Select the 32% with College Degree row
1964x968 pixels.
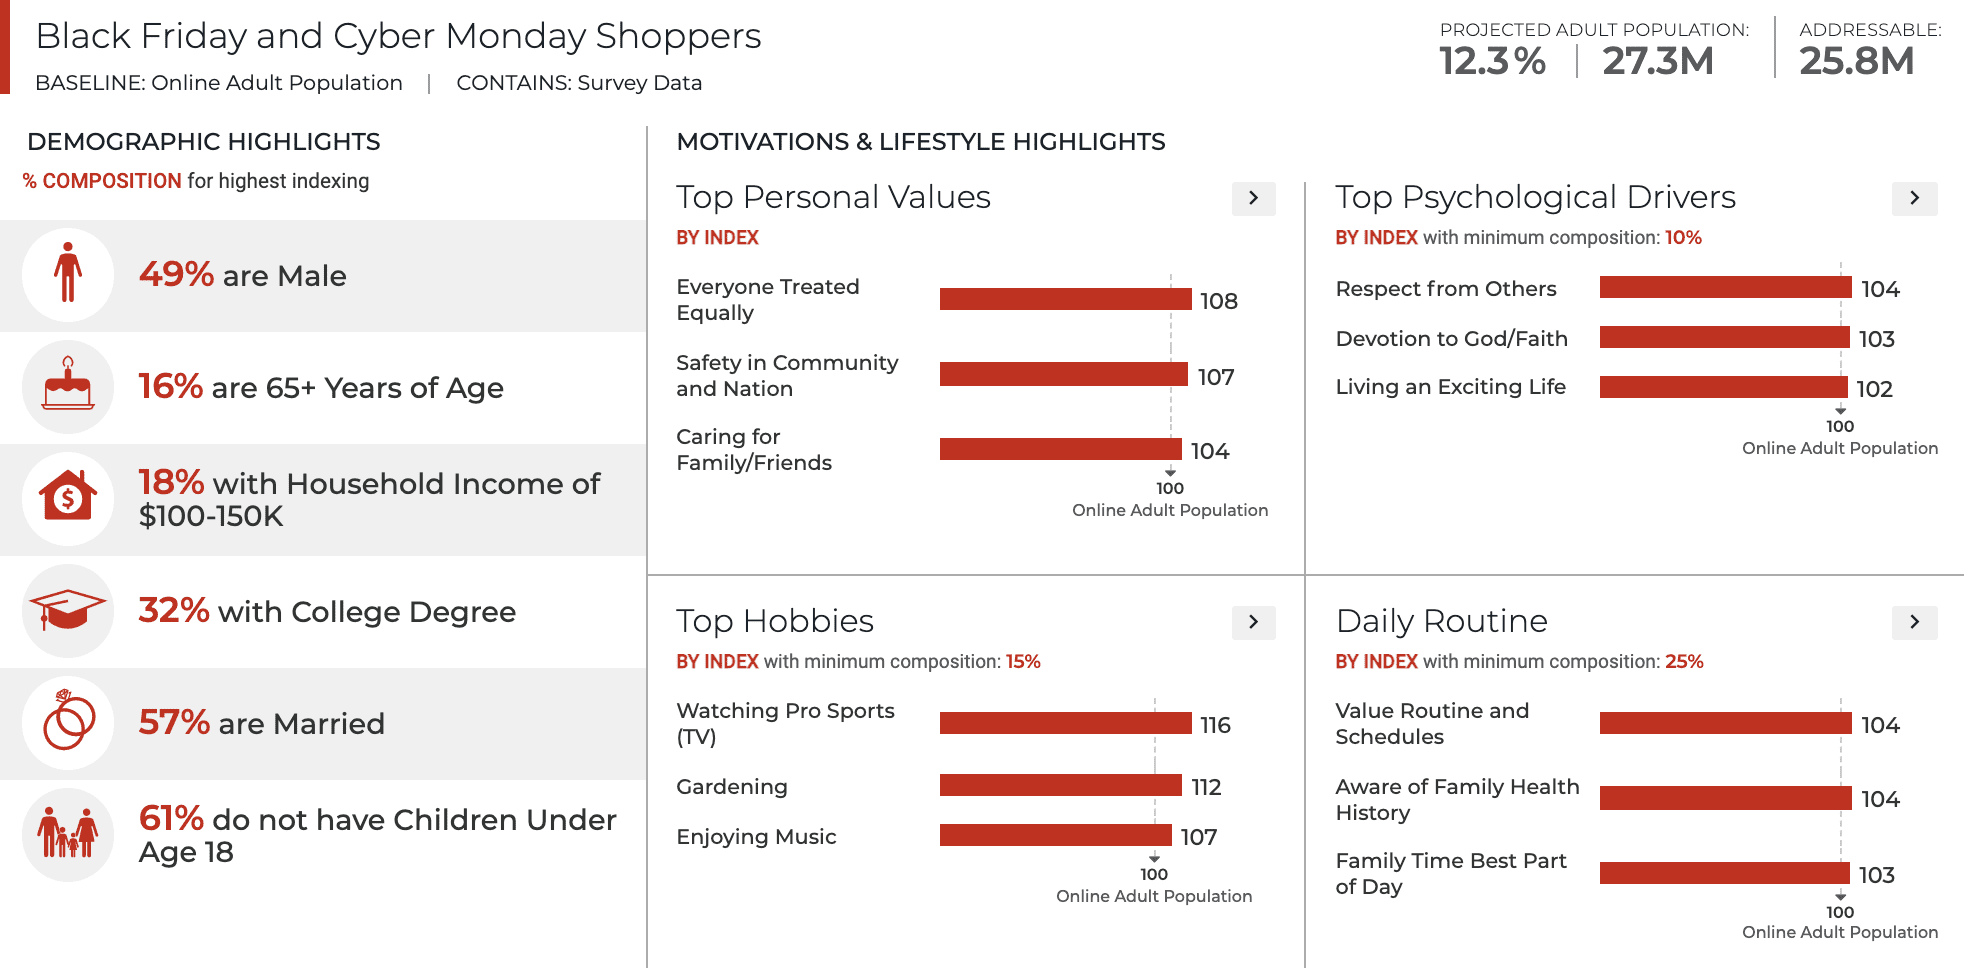[326, 611]
